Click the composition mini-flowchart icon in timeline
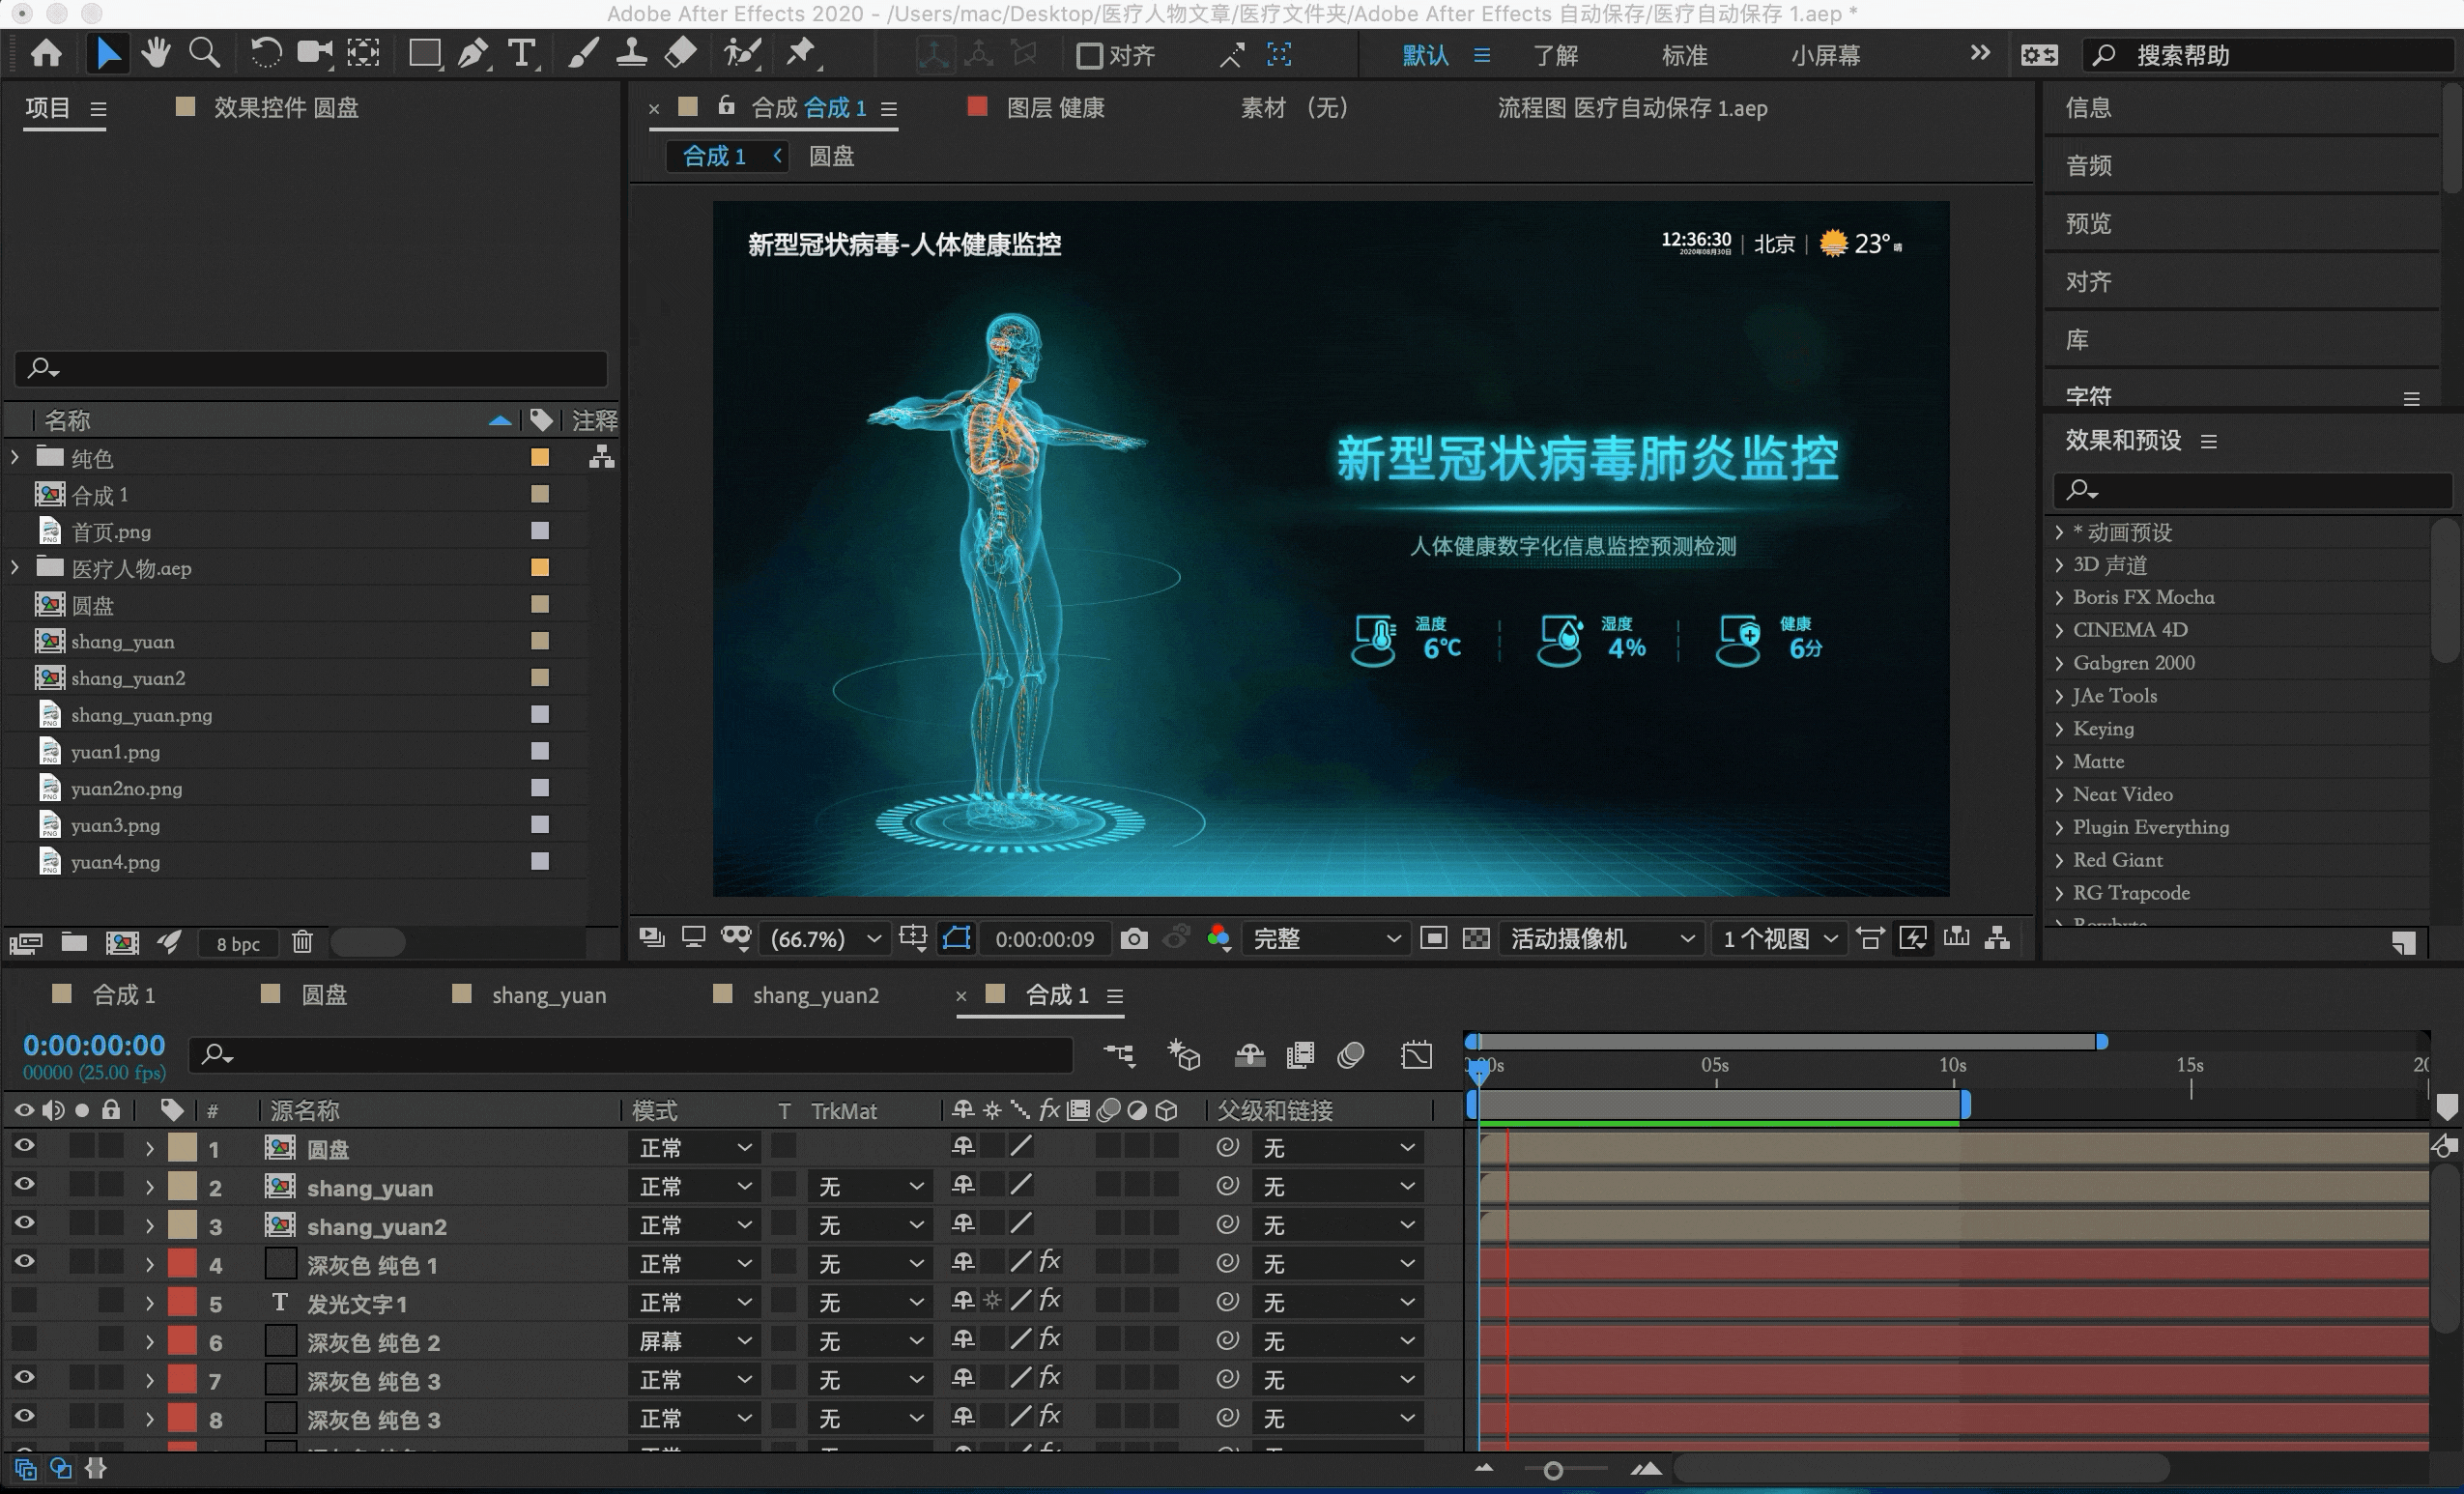2464x1494 pixels. tap(1119, 1054)
